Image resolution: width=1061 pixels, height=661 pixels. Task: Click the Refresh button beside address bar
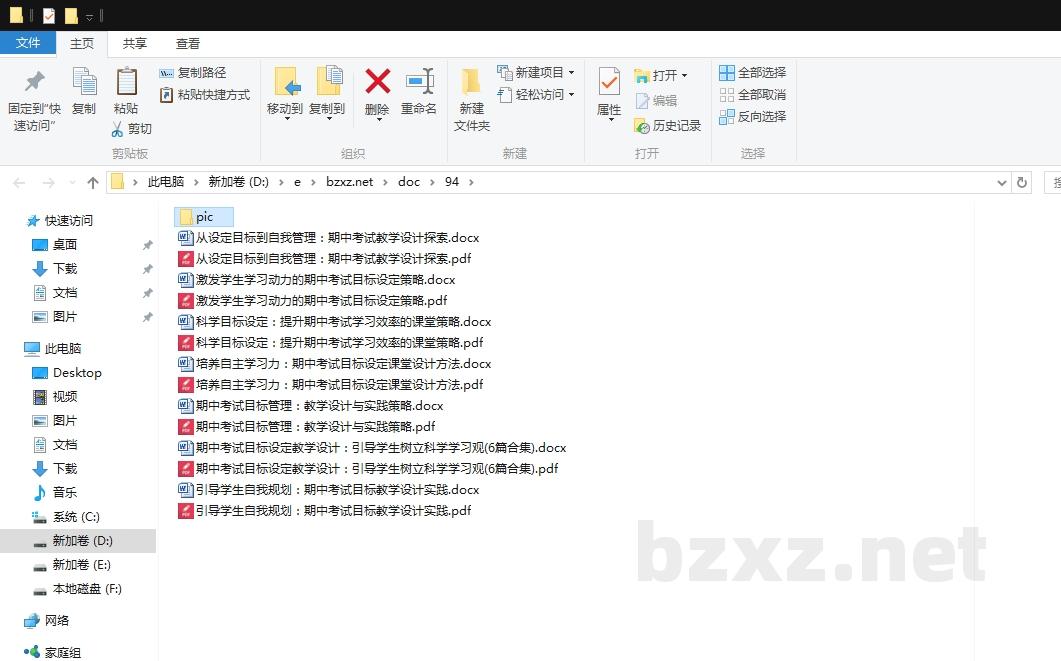coord(1021,182)
